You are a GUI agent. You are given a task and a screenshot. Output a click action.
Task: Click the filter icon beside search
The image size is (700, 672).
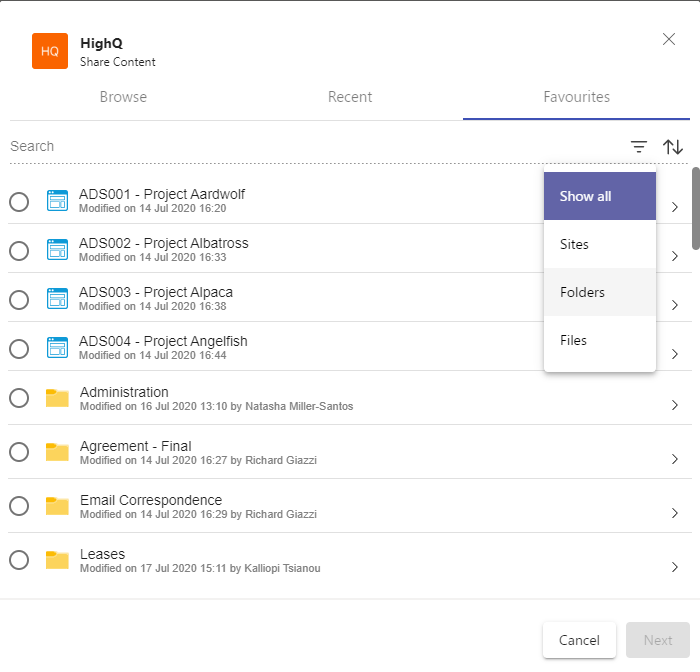point(639,147)
